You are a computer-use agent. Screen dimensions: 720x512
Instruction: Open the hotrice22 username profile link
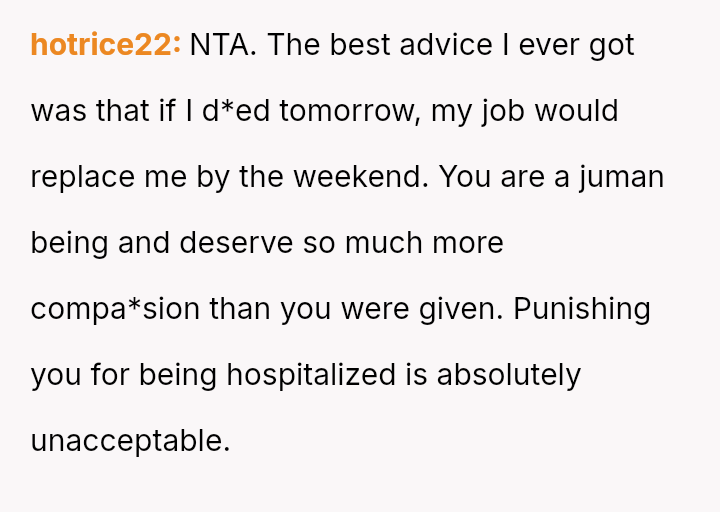click(105, 45)
